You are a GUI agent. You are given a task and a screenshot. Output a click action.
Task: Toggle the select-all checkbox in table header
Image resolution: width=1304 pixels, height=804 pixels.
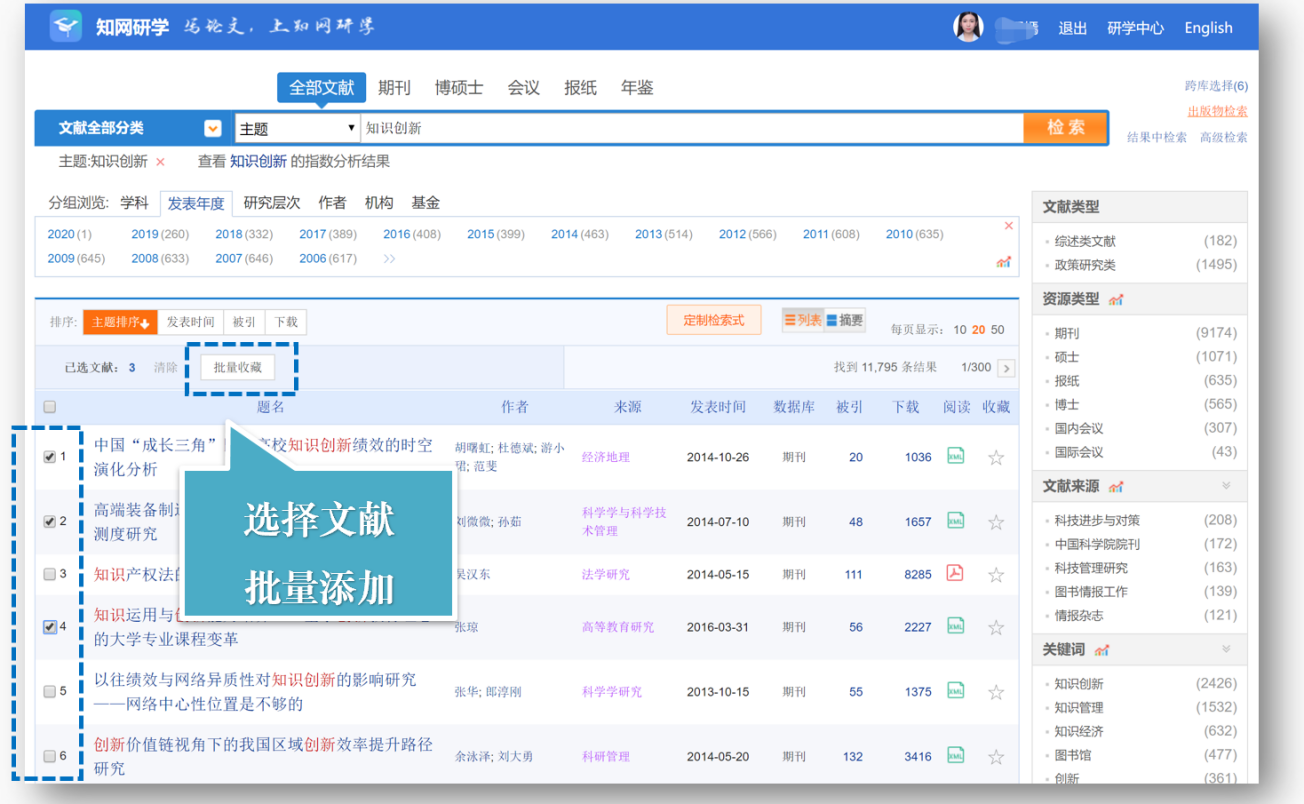point(50,407)
